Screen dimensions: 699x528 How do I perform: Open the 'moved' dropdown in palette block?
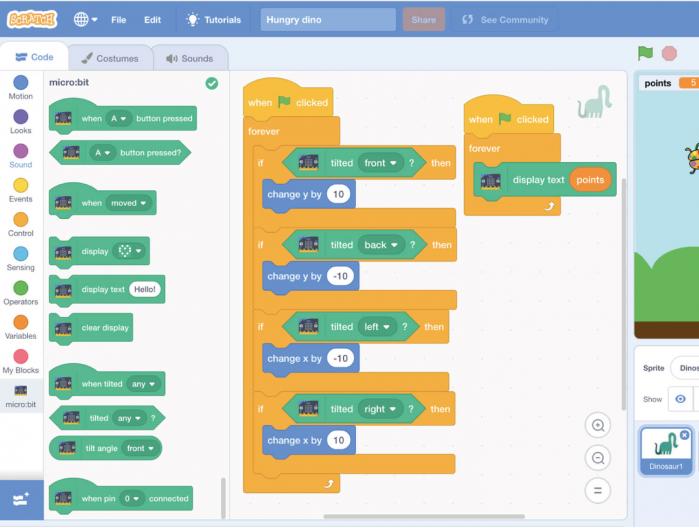pyautogui.click(x=128, y=203)
